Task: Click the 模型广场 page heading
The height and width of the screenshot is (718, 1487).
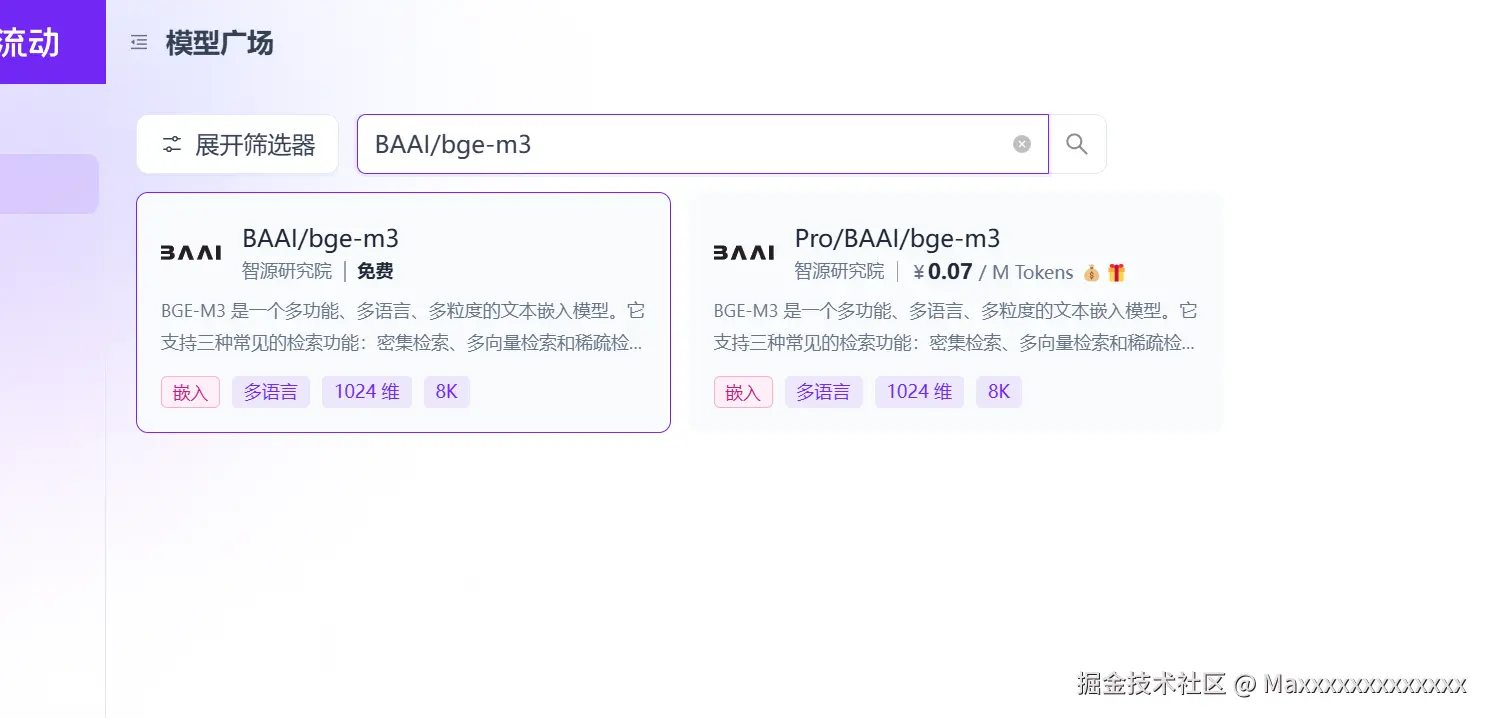Action: [219, 43]
